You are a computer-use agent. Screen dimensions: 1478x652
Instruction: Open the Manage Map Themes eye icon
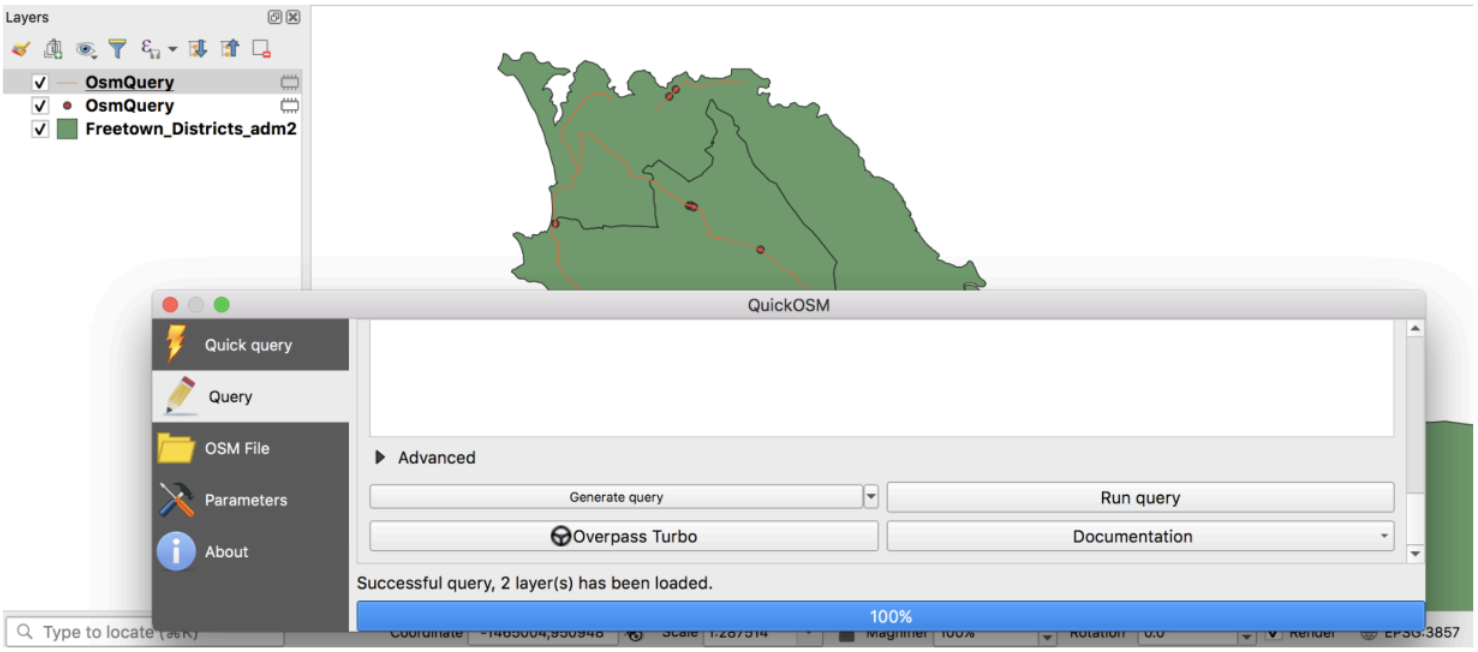tap(86, 49)
